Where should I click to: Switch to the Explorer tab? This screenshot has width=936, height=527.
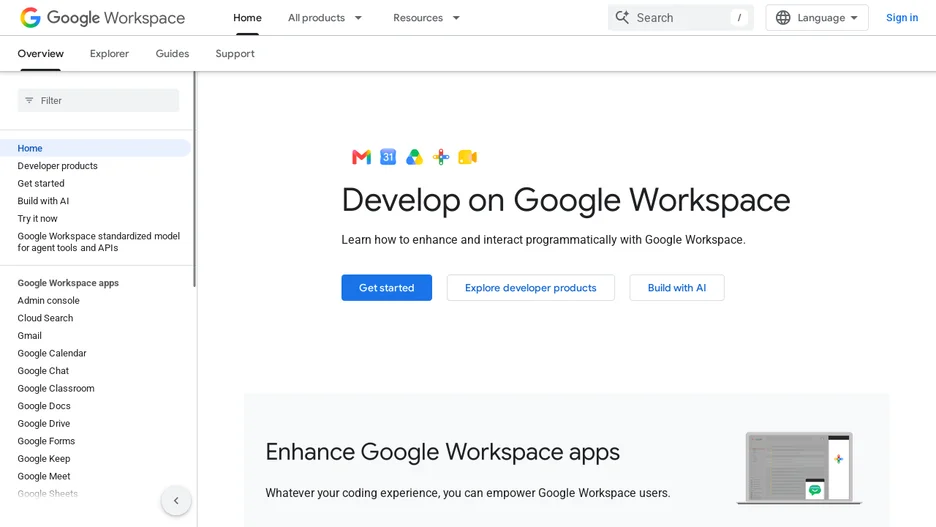109,54
